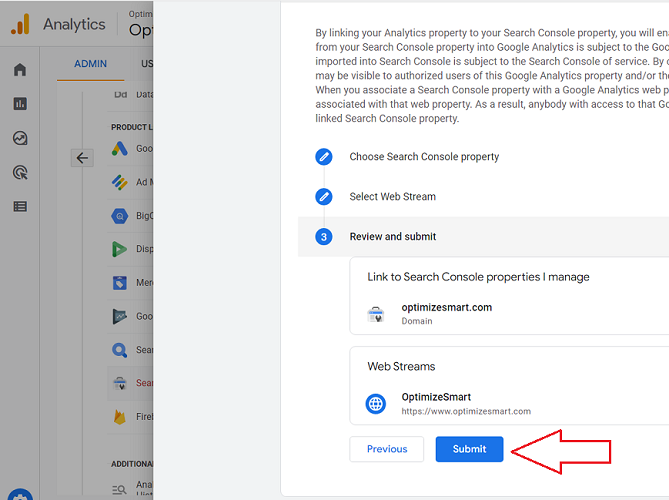Select the Search Console links icon
Viewport: 669px width, 500px height.
tap(119, 383)
